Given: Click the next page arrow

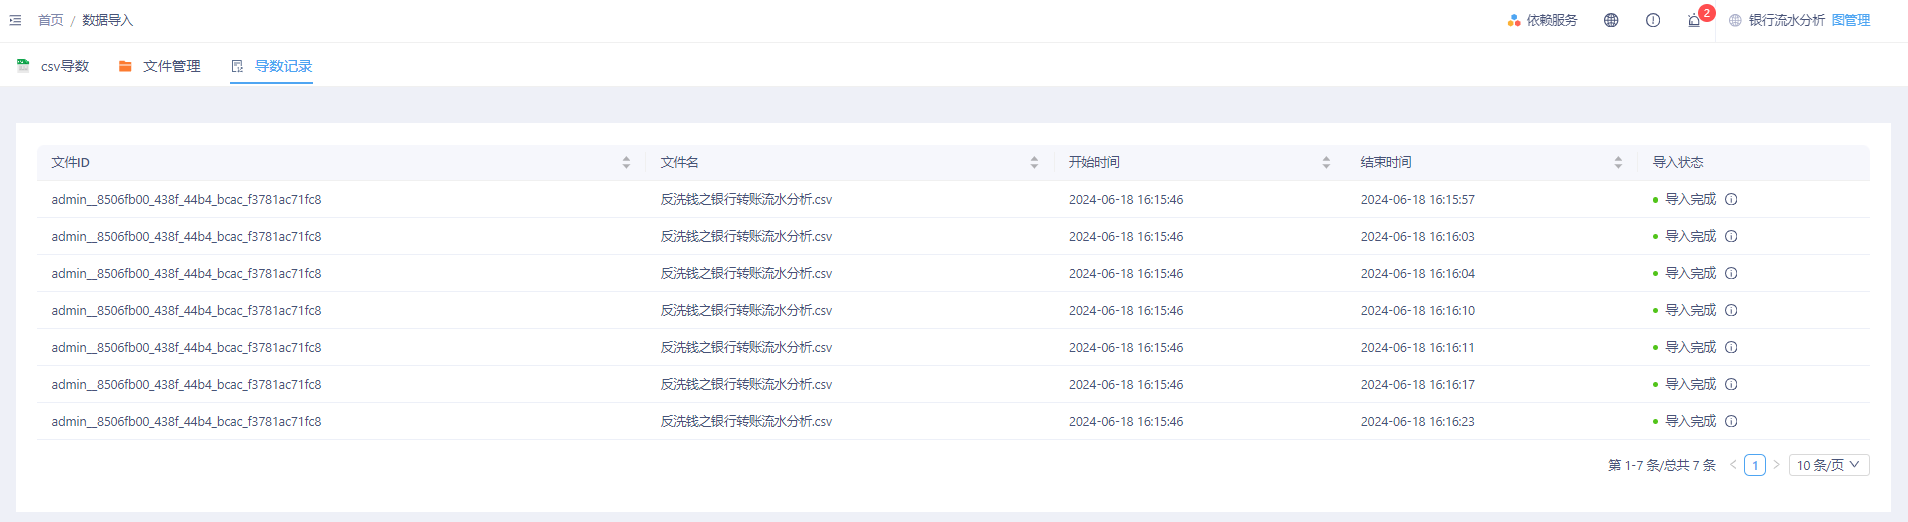Looking at the screenshot, I should click(1776, 465).
